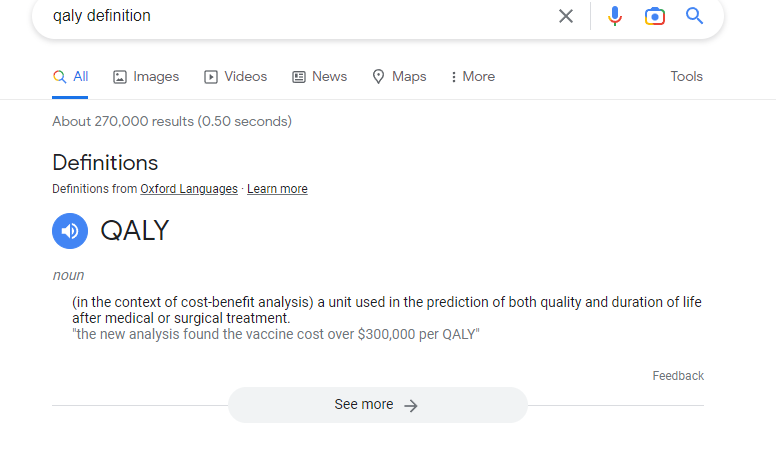Open the Images tab icon
This screenshot has height=457, width=776.
tap(120, 77)
